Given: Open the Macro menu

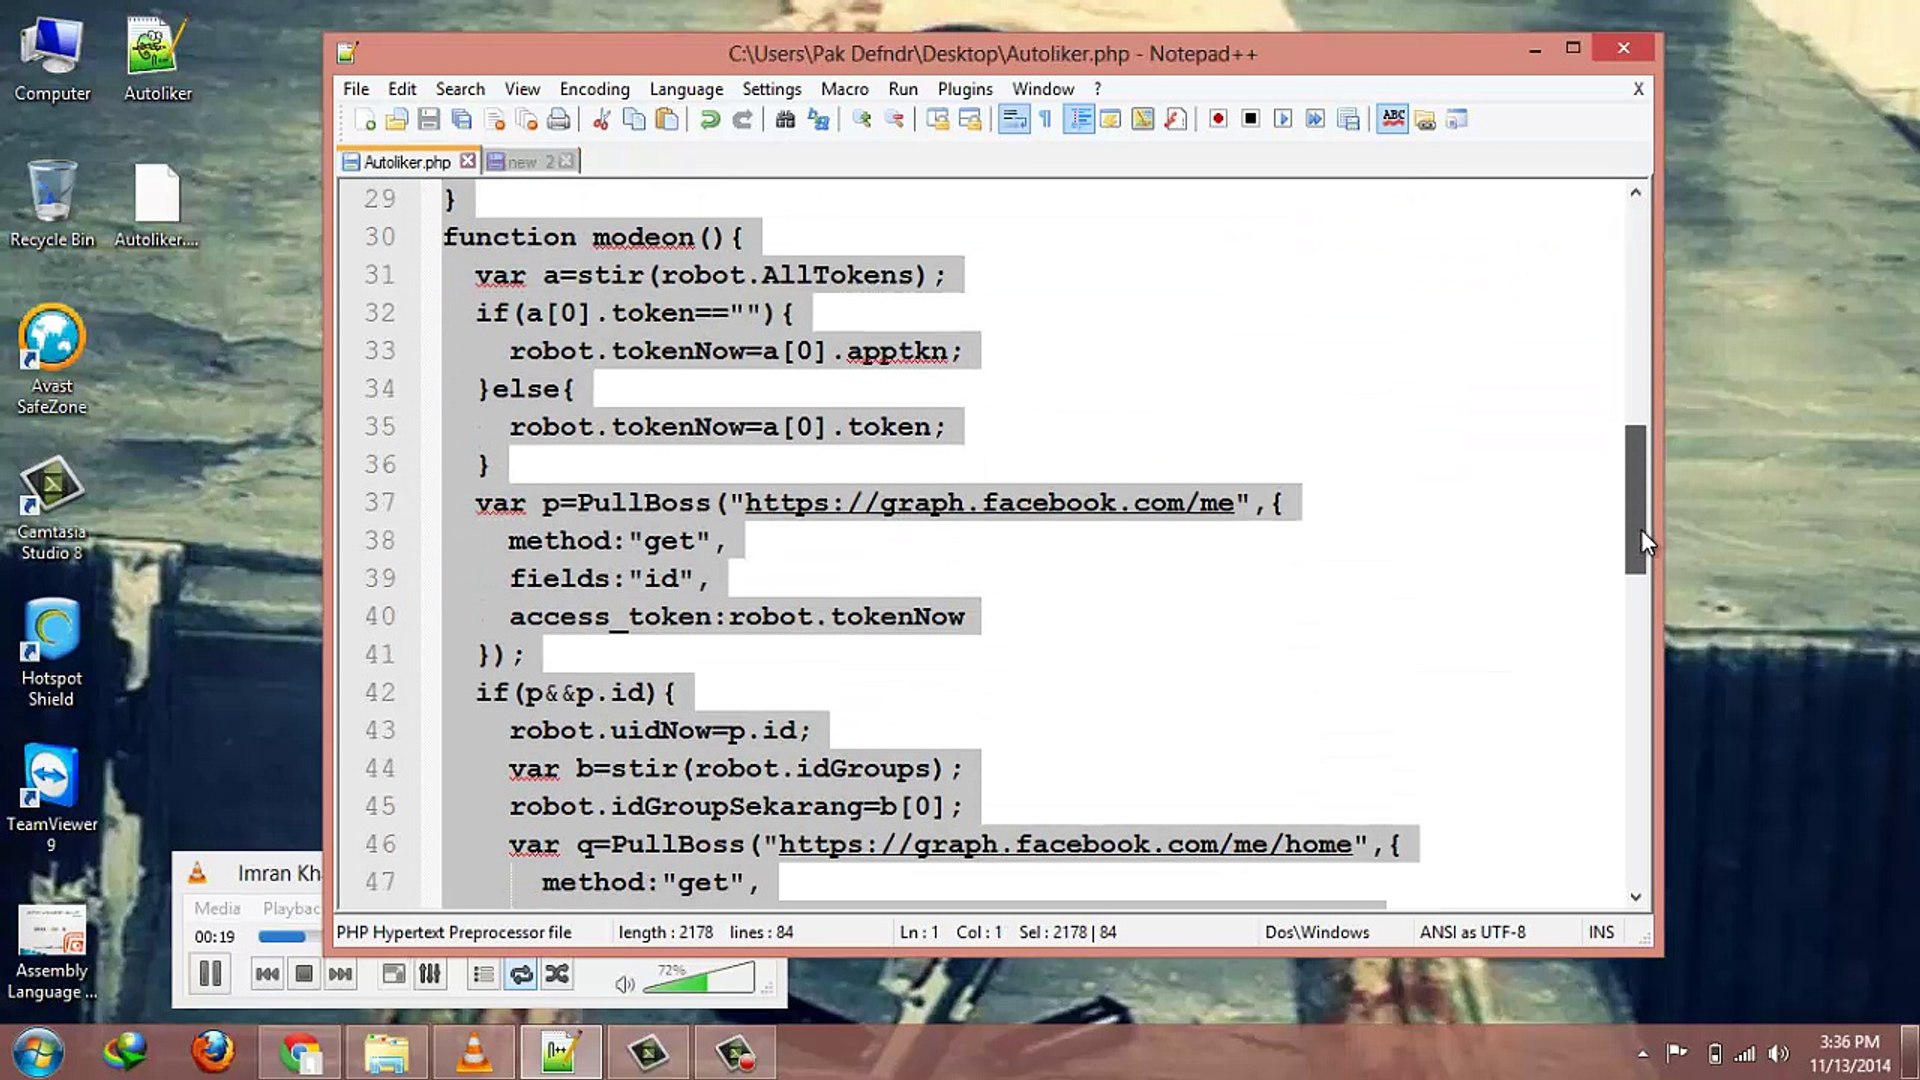Looking at the screenshot, I should [844, 89].
